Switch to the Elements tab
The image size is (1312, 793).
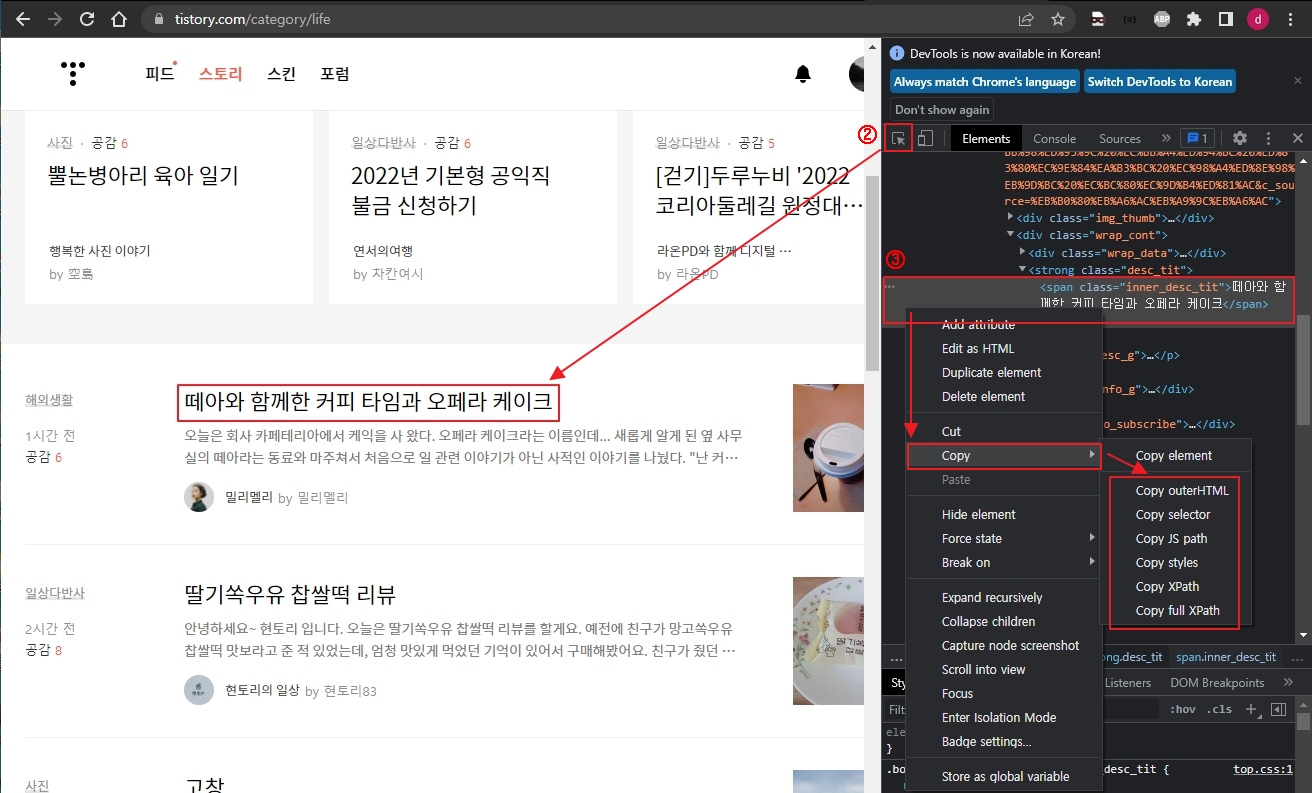pos(986,139)
